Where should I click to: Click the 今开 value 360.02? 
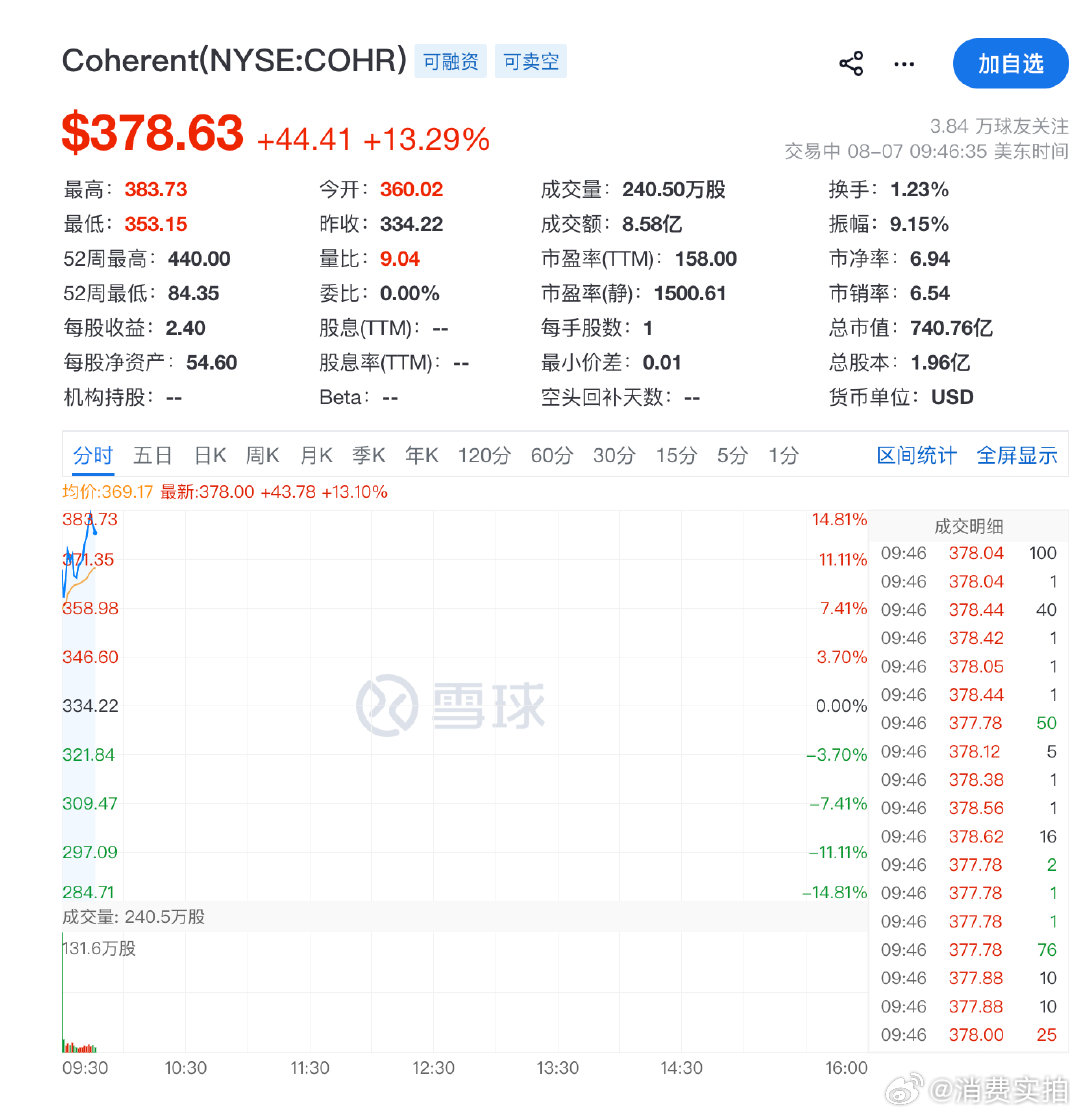coord(411,189)
